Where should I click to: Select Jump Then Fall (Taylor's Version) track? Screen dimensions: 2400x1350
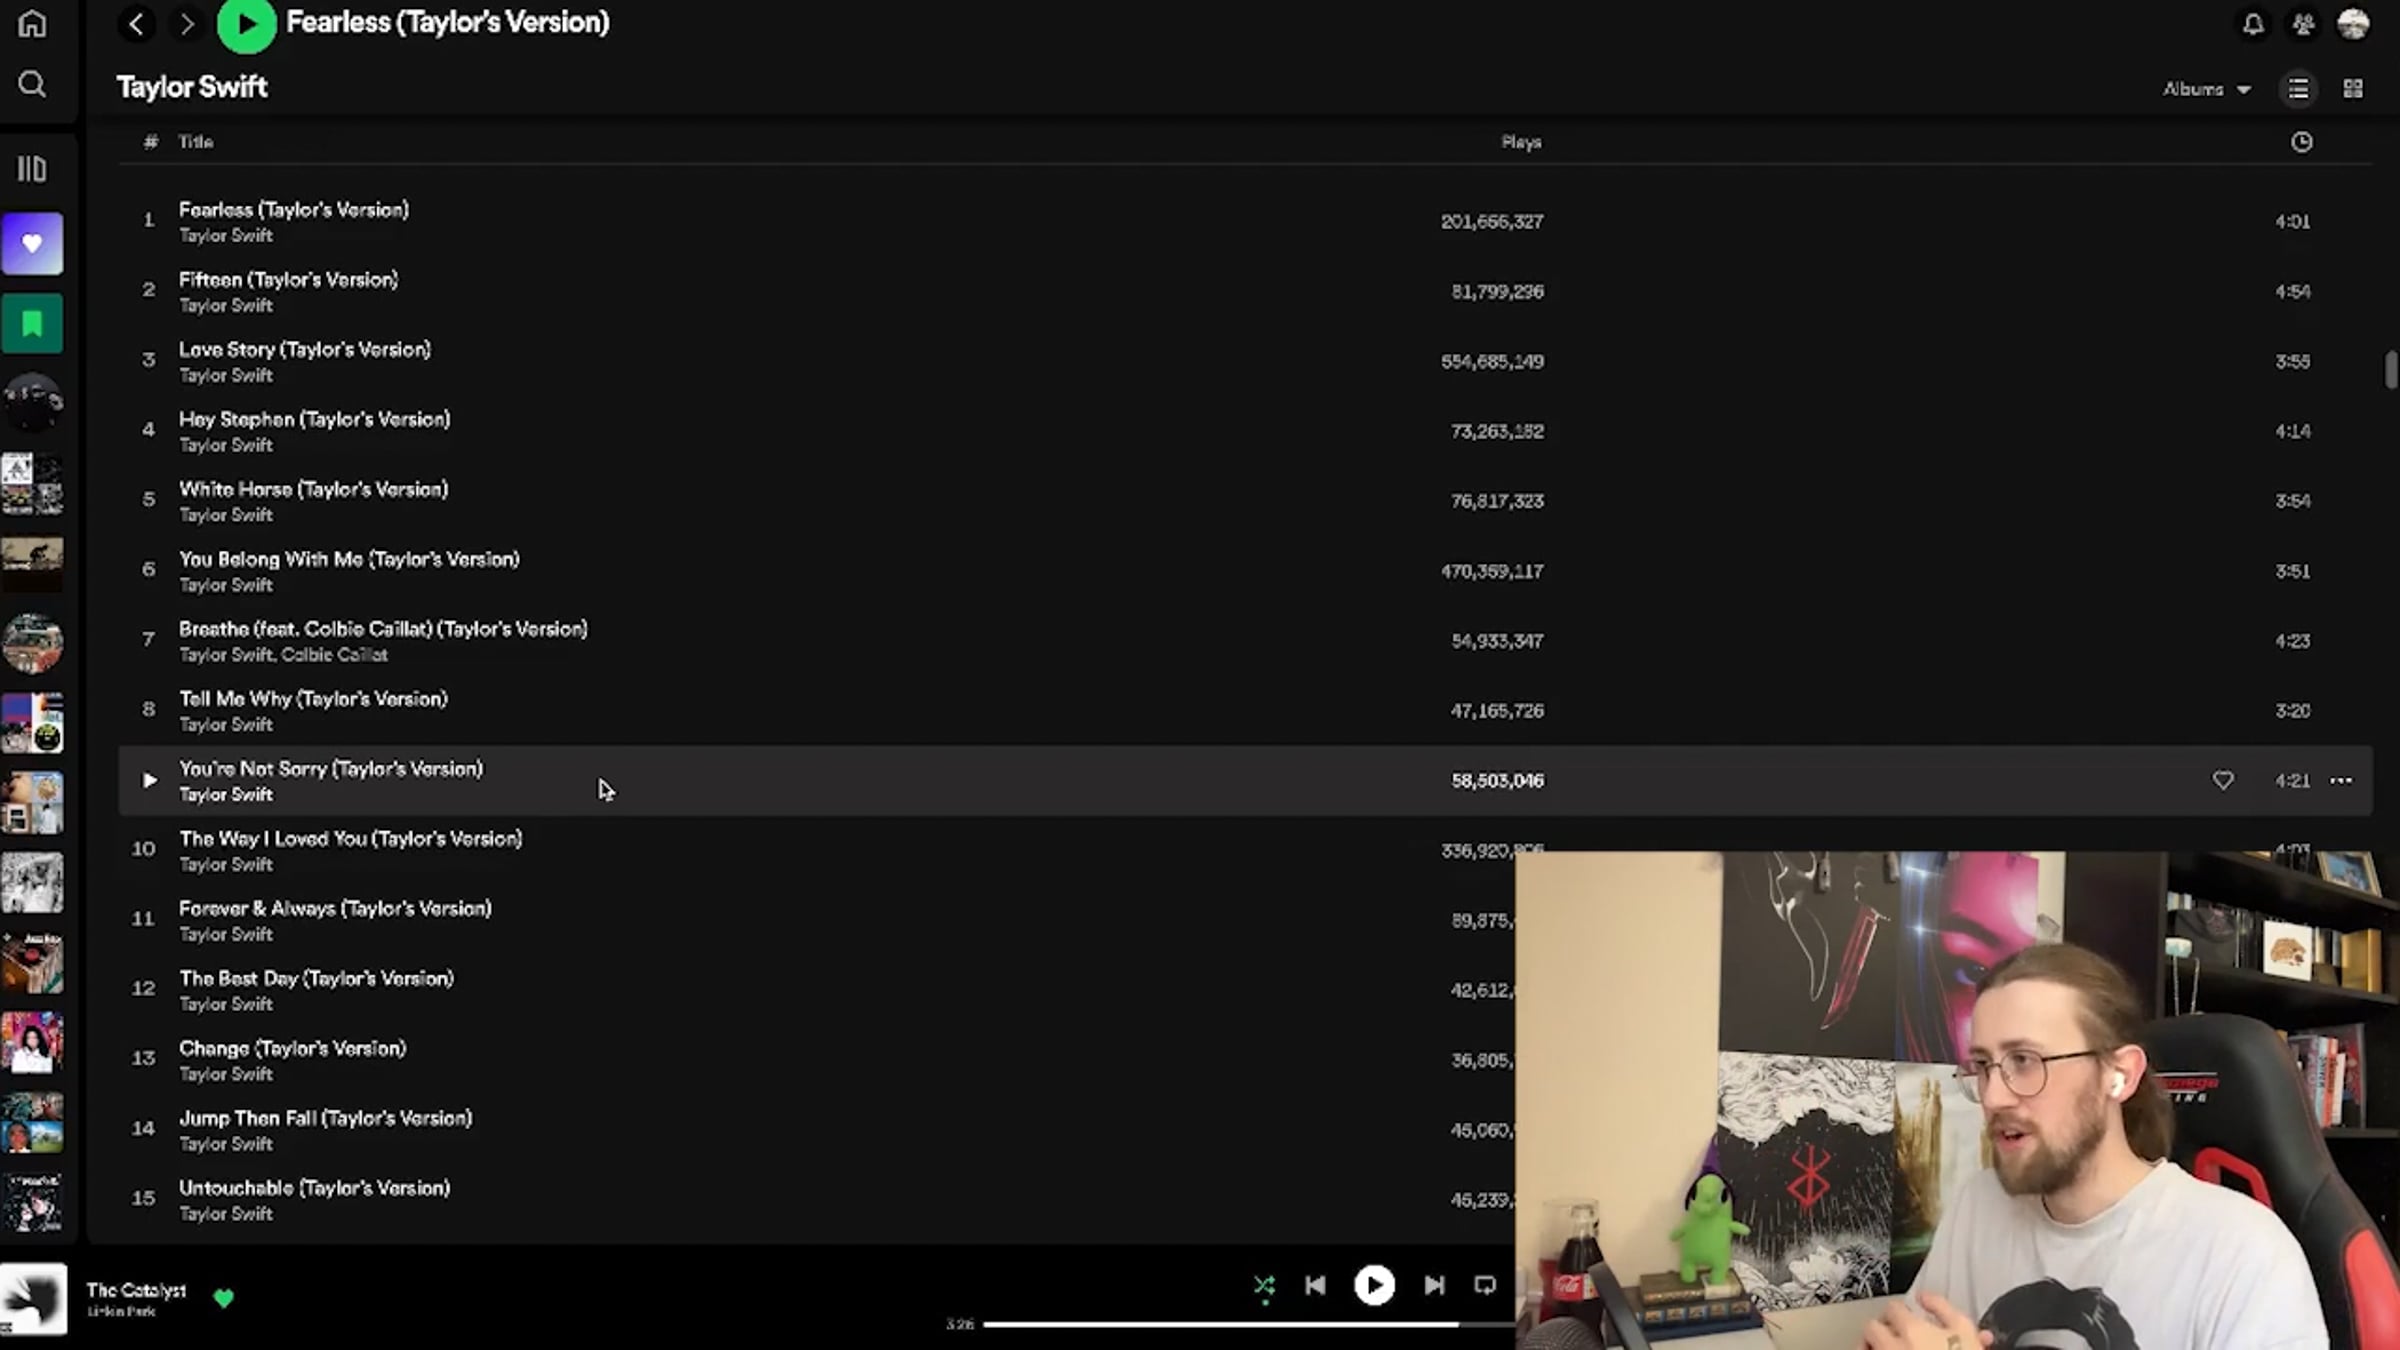click(x=325, y=1119)
